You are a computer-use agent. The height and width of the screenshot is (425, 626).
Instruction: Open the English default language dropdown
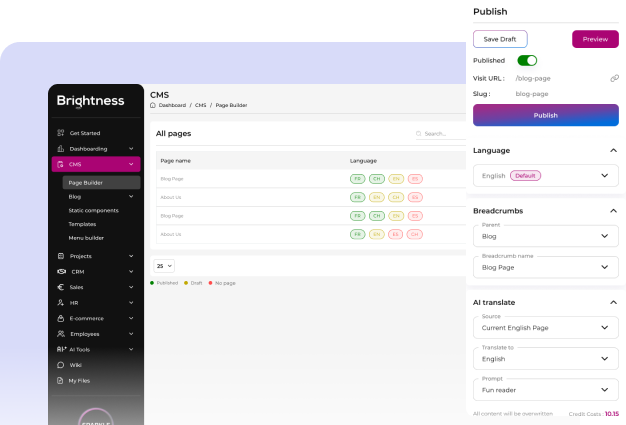pyautogui.click(x=545, y=175)
